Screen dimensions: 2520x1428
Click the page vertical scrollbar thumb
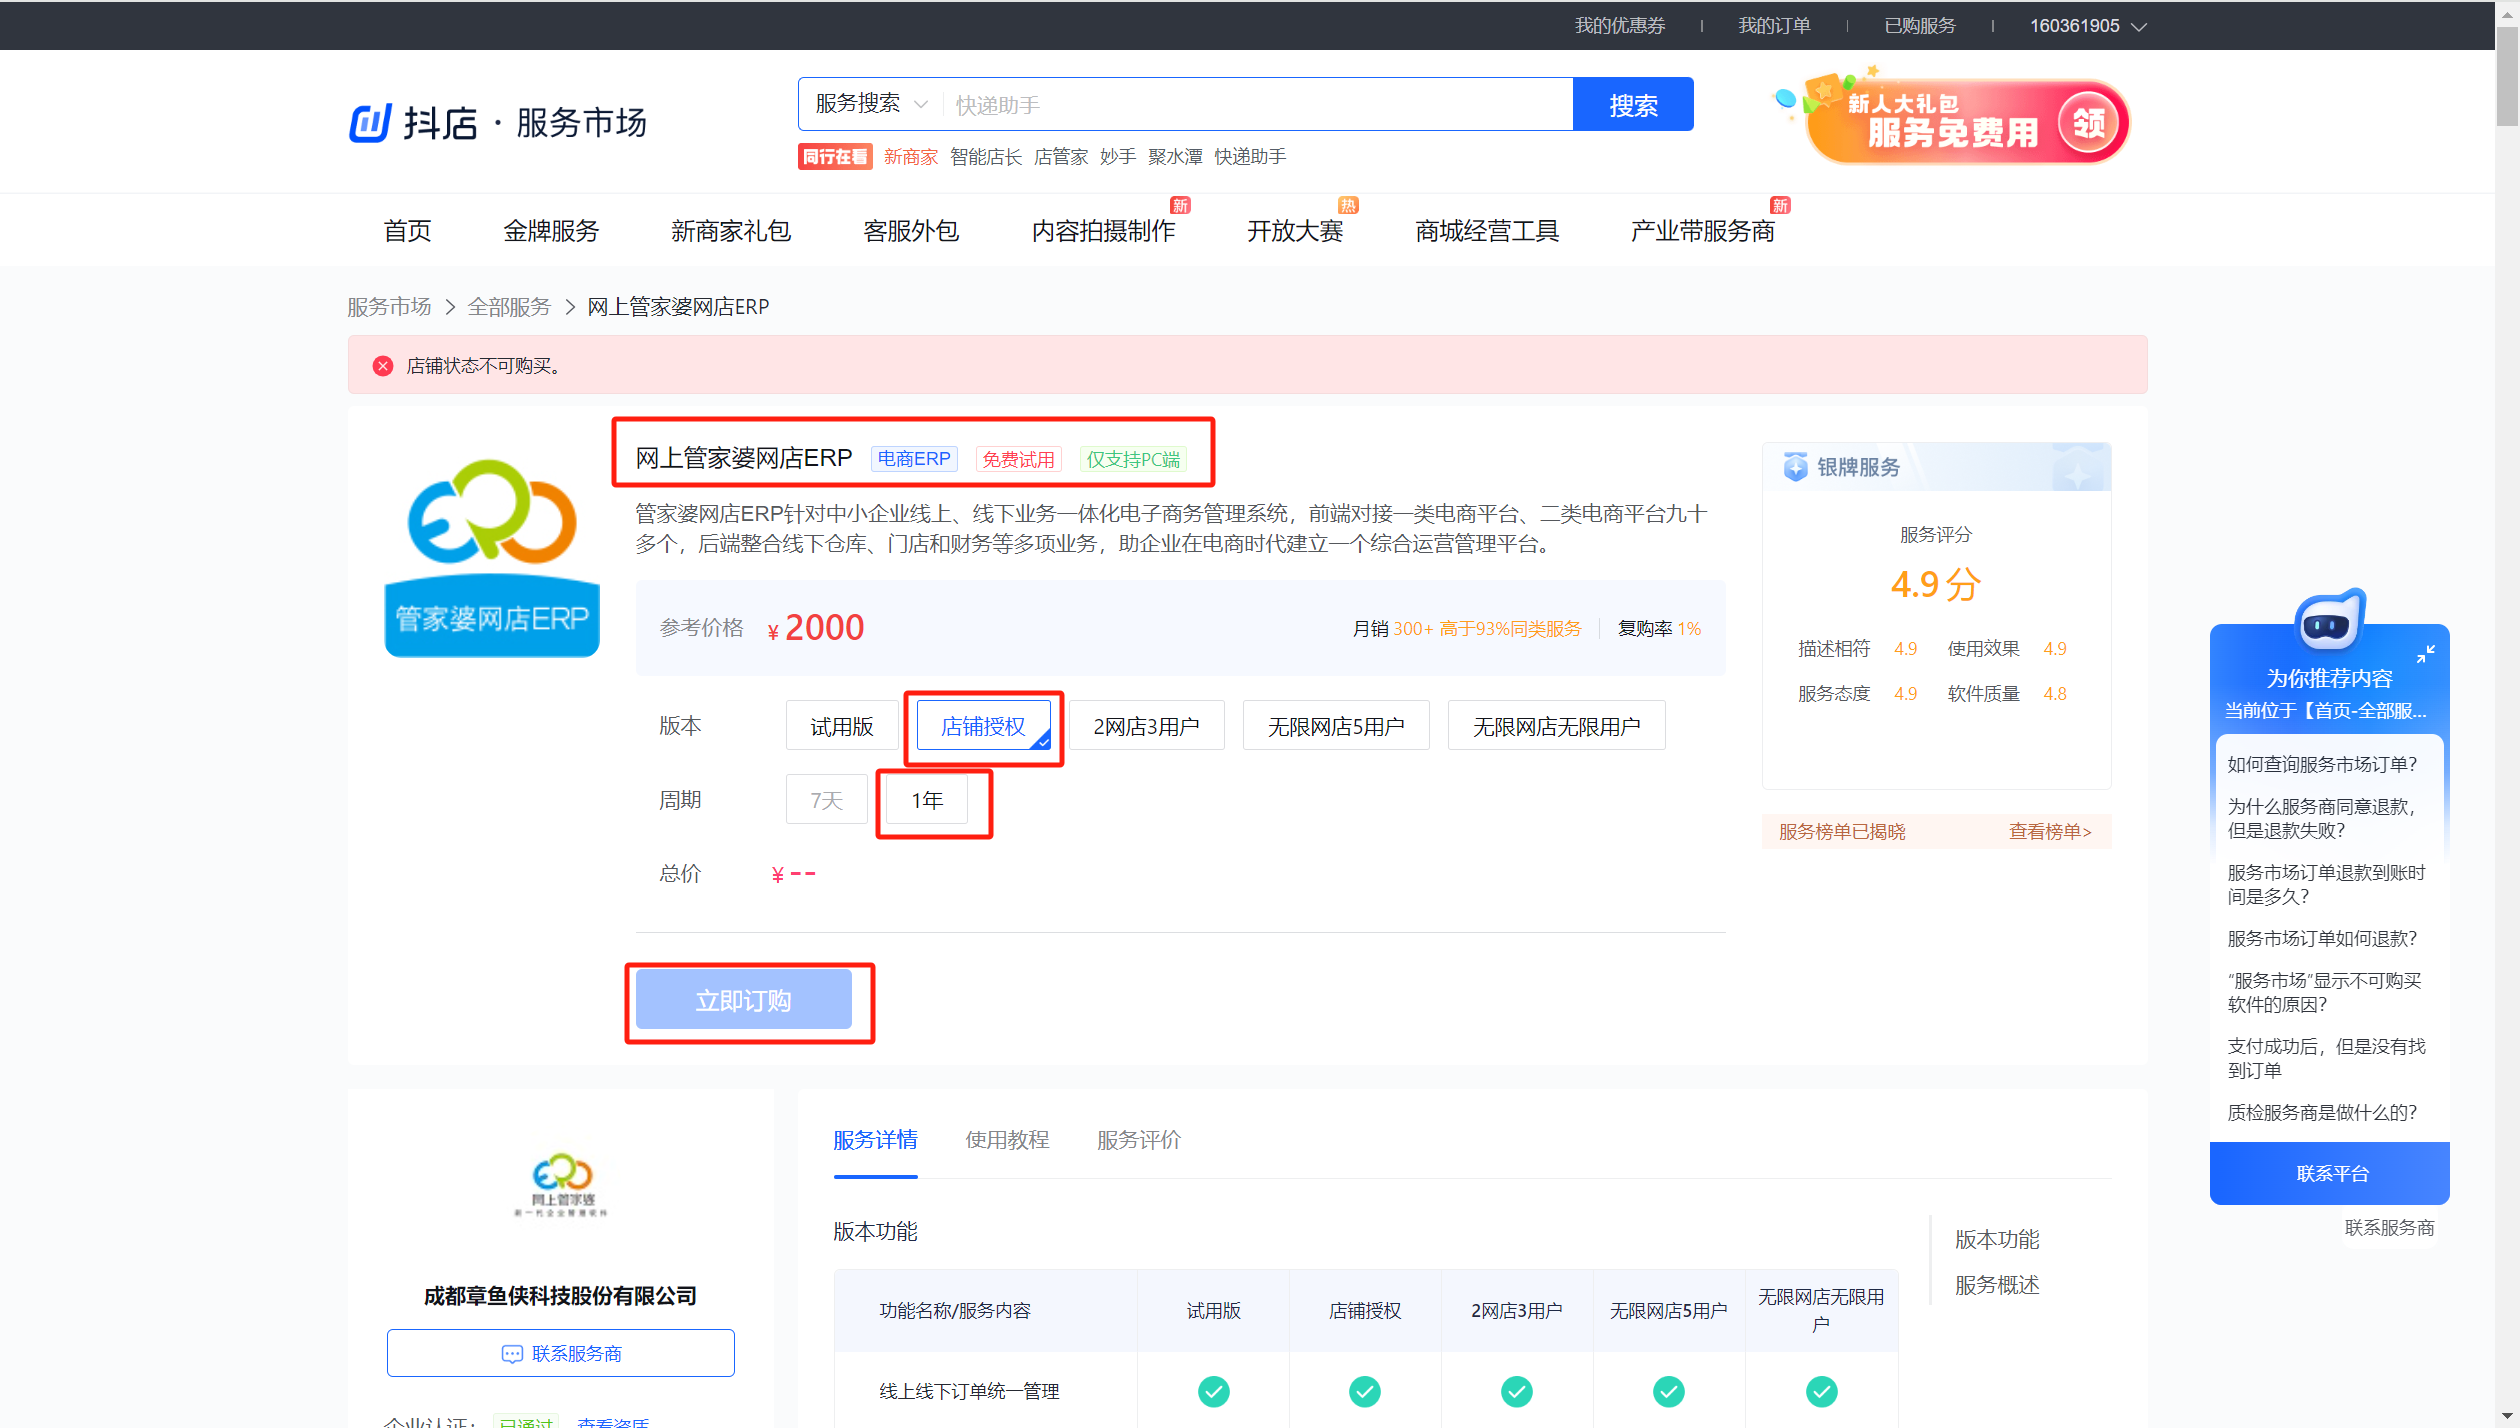2507,75
